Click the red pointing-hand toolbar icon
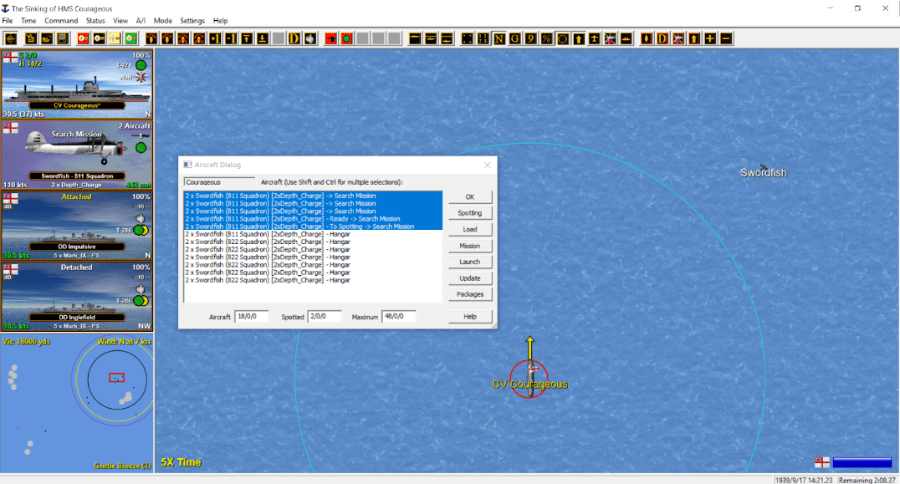Image resolution: width=900 pixels, height=484 pixels. (331, 38)
